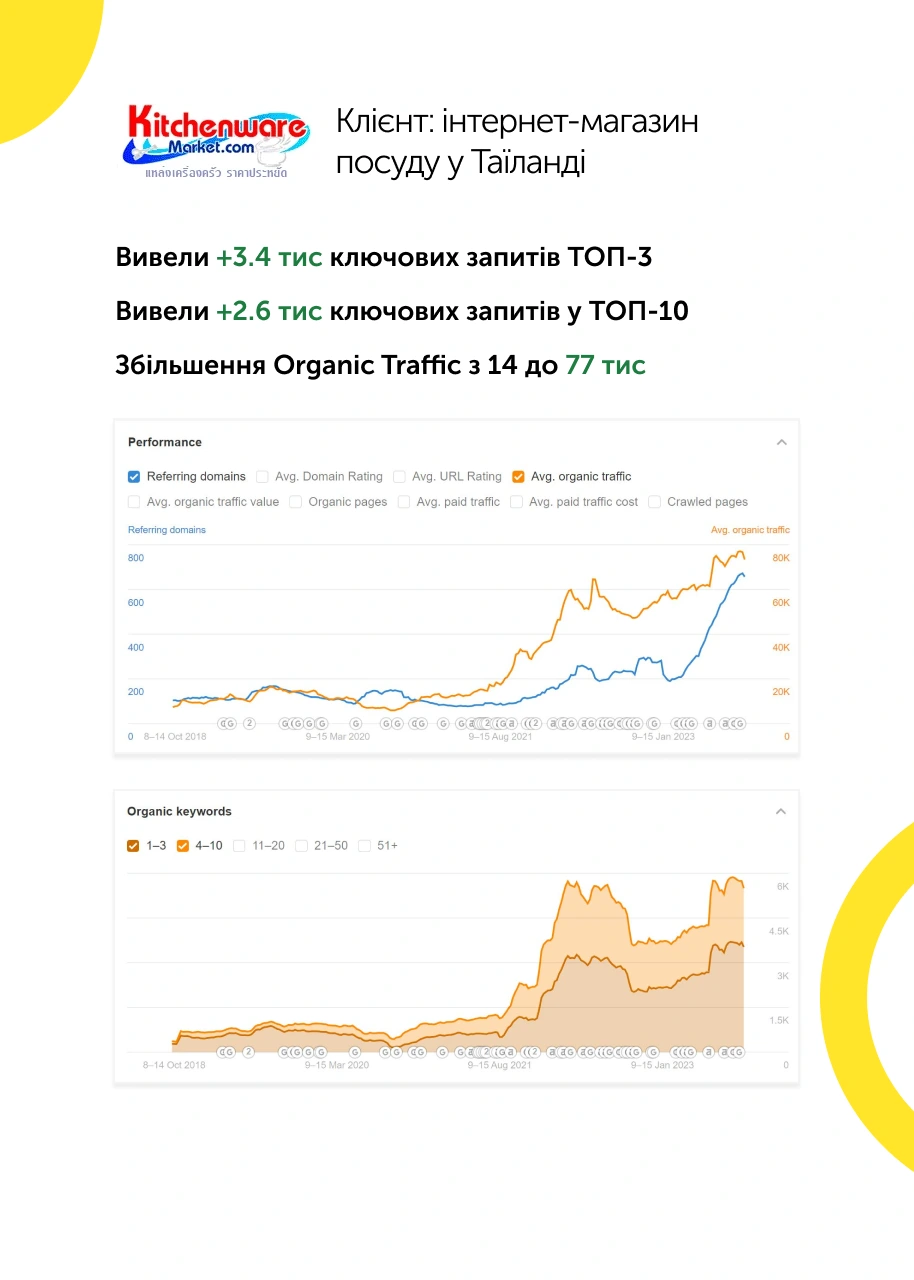Enable the Avg. Domain Rating checkbox
The image size is (914, 1280).
tap(262, 477)
